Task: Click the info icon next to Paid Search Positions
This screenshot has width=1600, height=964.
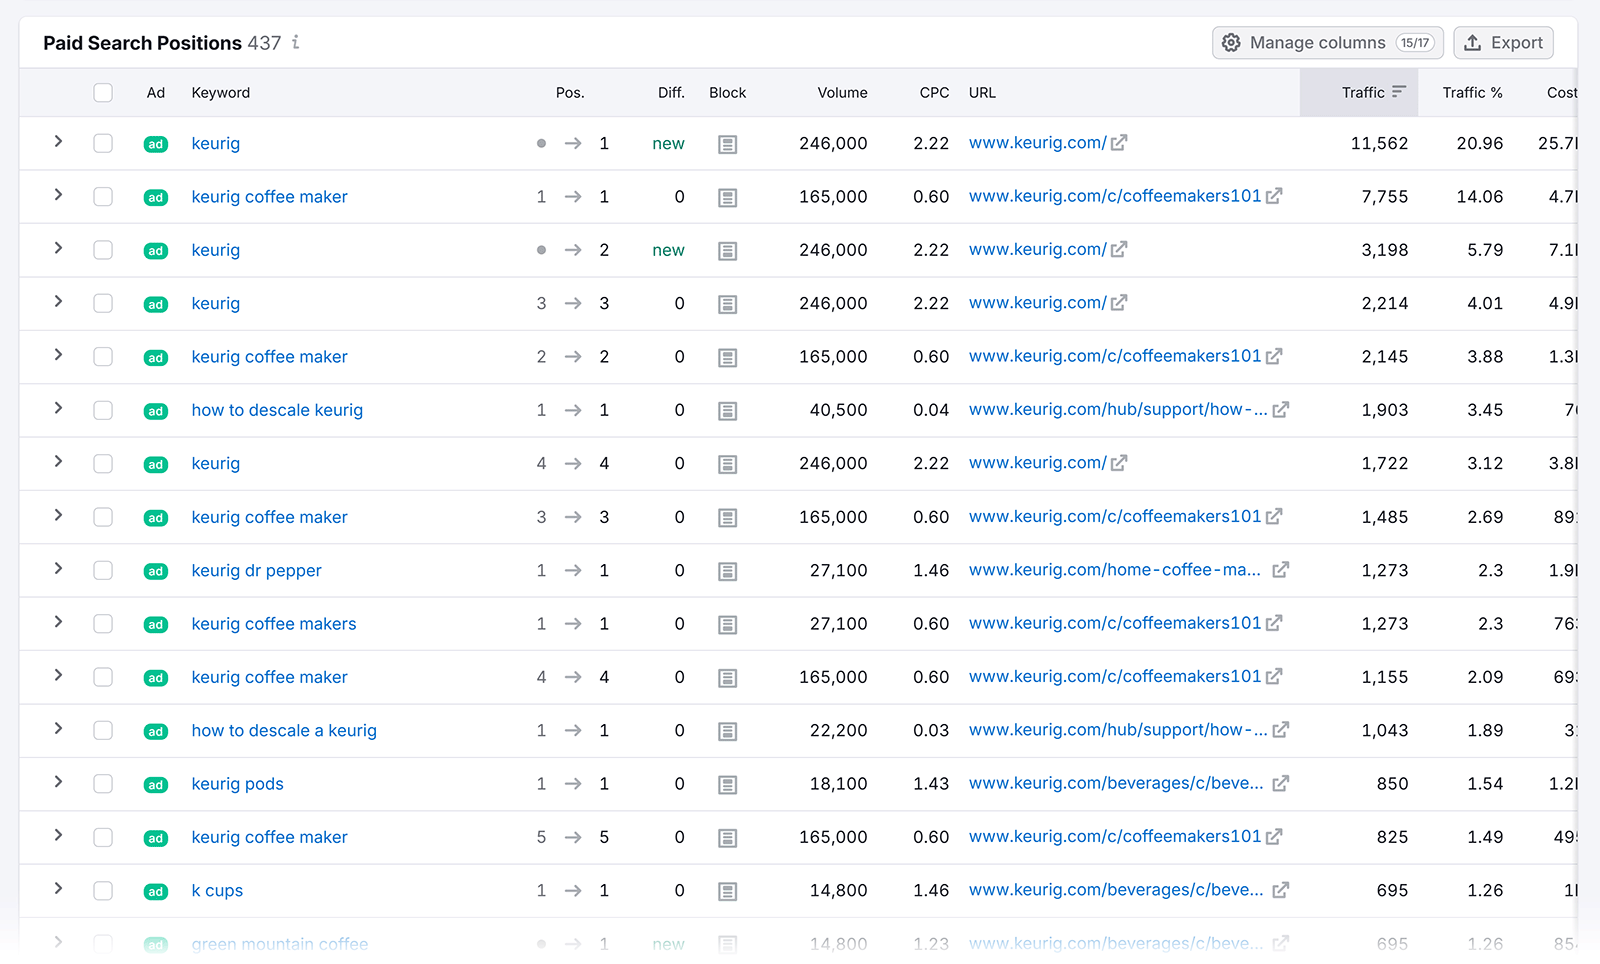Action: (295, 43)
